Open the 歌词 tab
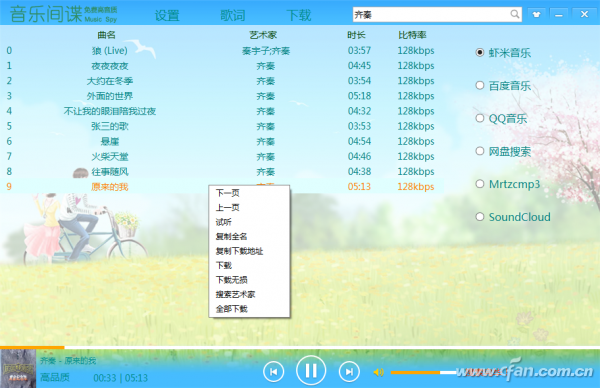The image size is (600, 388). (233, 15)
